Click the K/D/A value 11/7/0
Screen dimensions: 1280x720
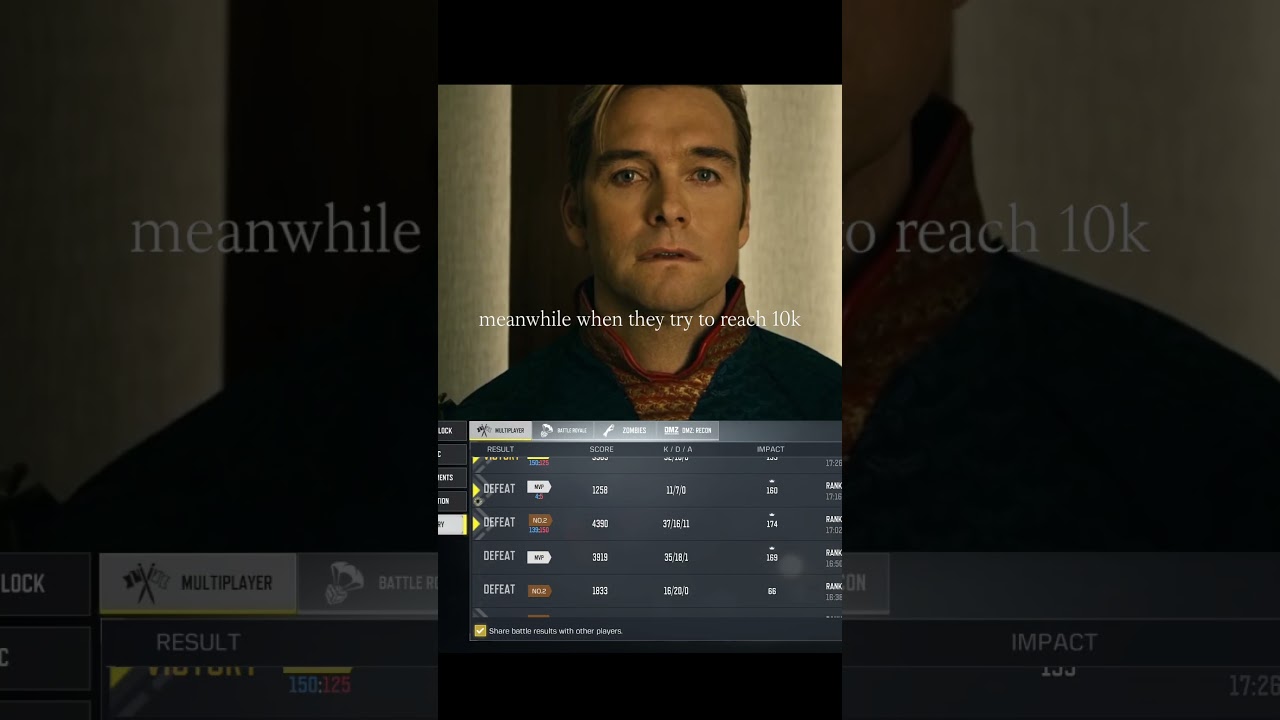pyautogui.click(x=677, y=491)
